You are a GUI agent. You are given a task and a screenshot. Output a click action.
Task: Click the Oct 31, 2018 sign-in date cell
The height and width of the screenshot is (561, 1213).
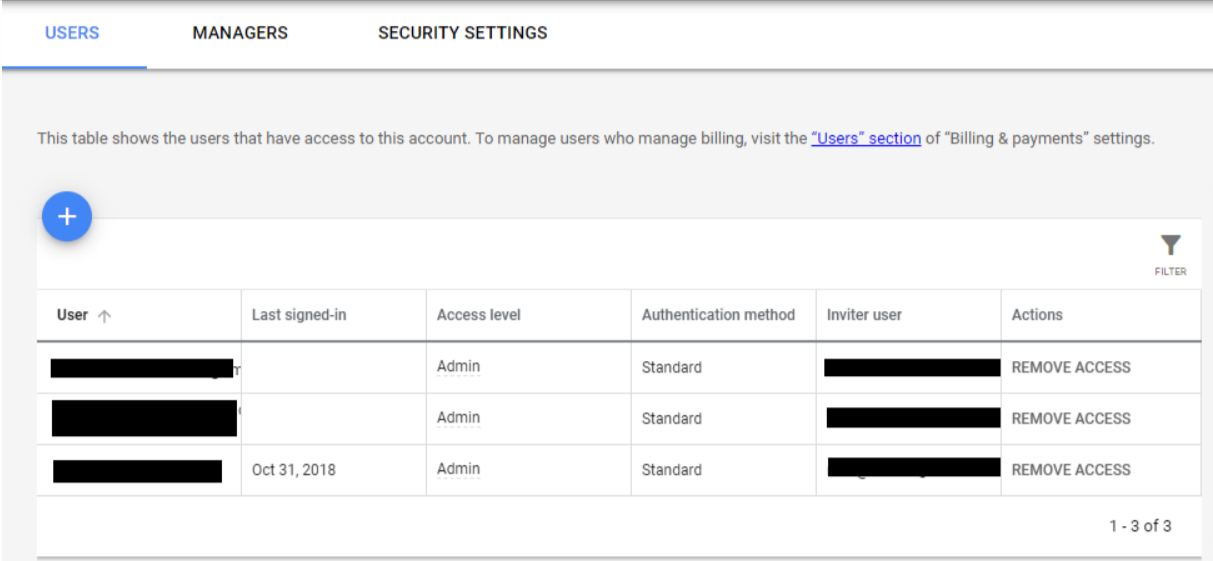point(294,469)
